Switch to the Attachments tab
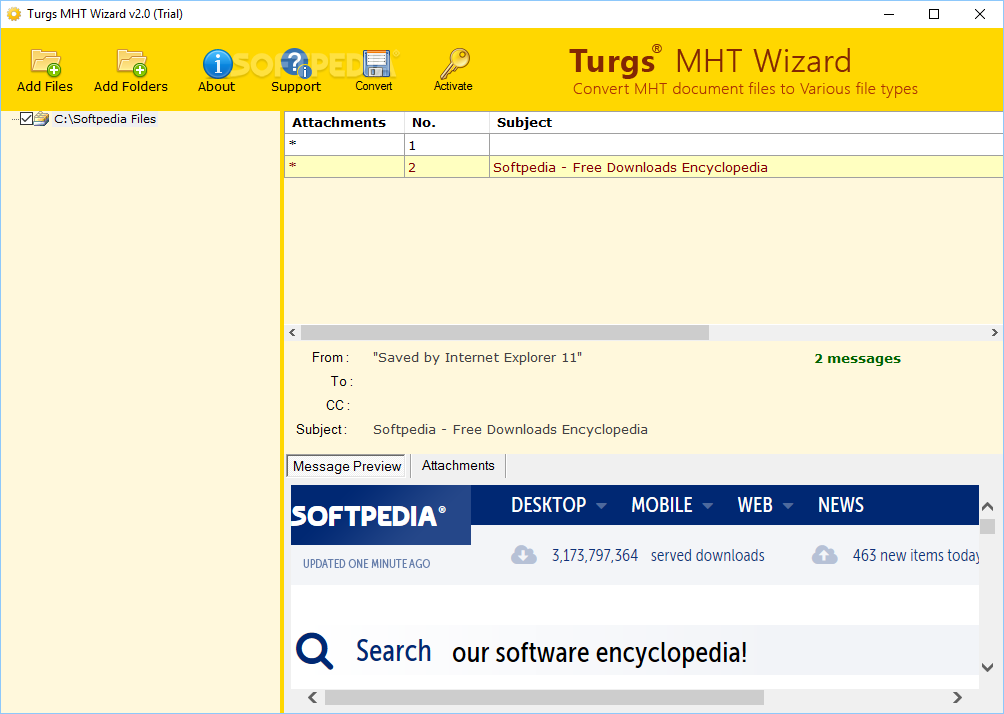The image size is (1004, 714). tap(458, 466)
